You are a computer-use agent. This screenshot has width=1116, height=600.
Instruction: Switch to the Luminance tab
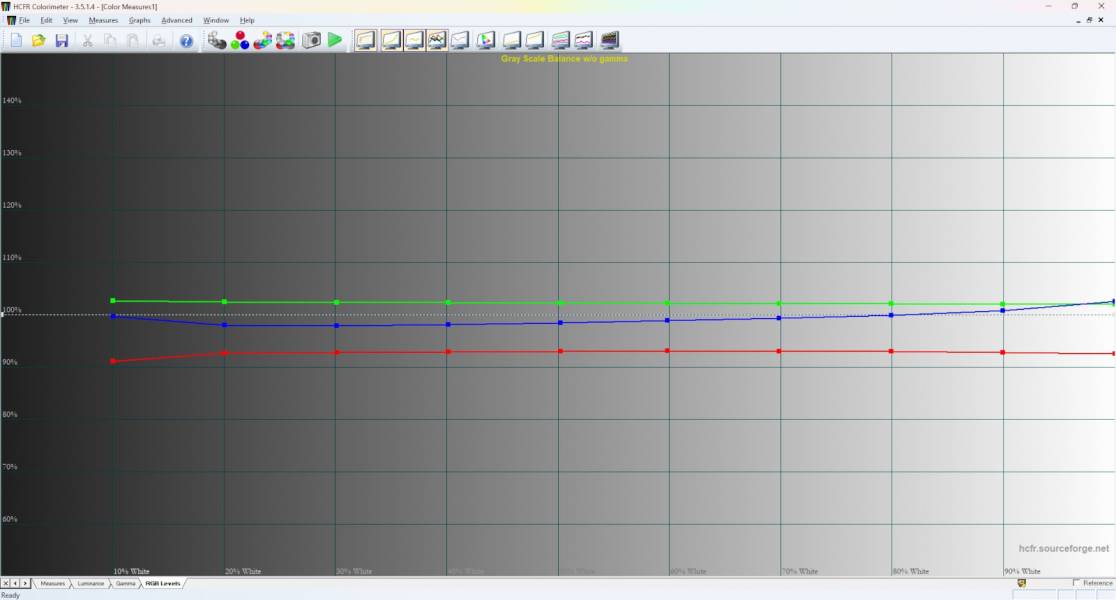pos(90,584)
